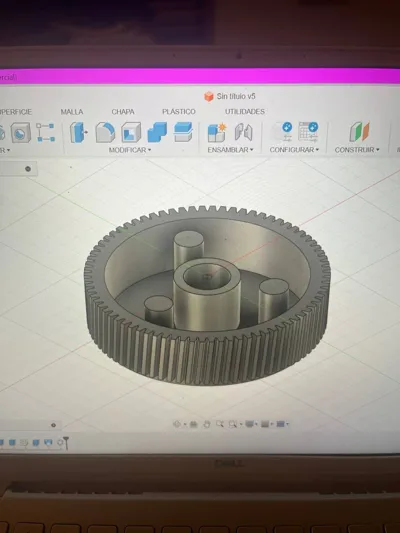400x533 pixels.
Task: Open the CONFIGURAR dropdown menu
Action: (294, 150)
